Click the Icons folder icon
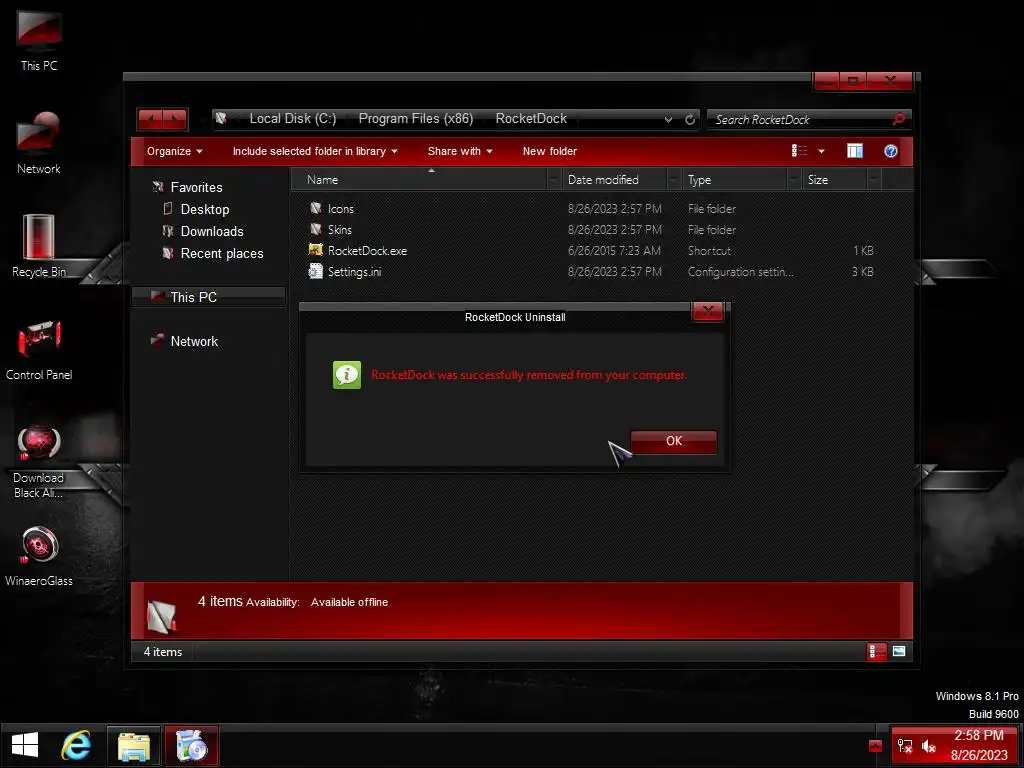1024x768 pixels. (315, 208)
